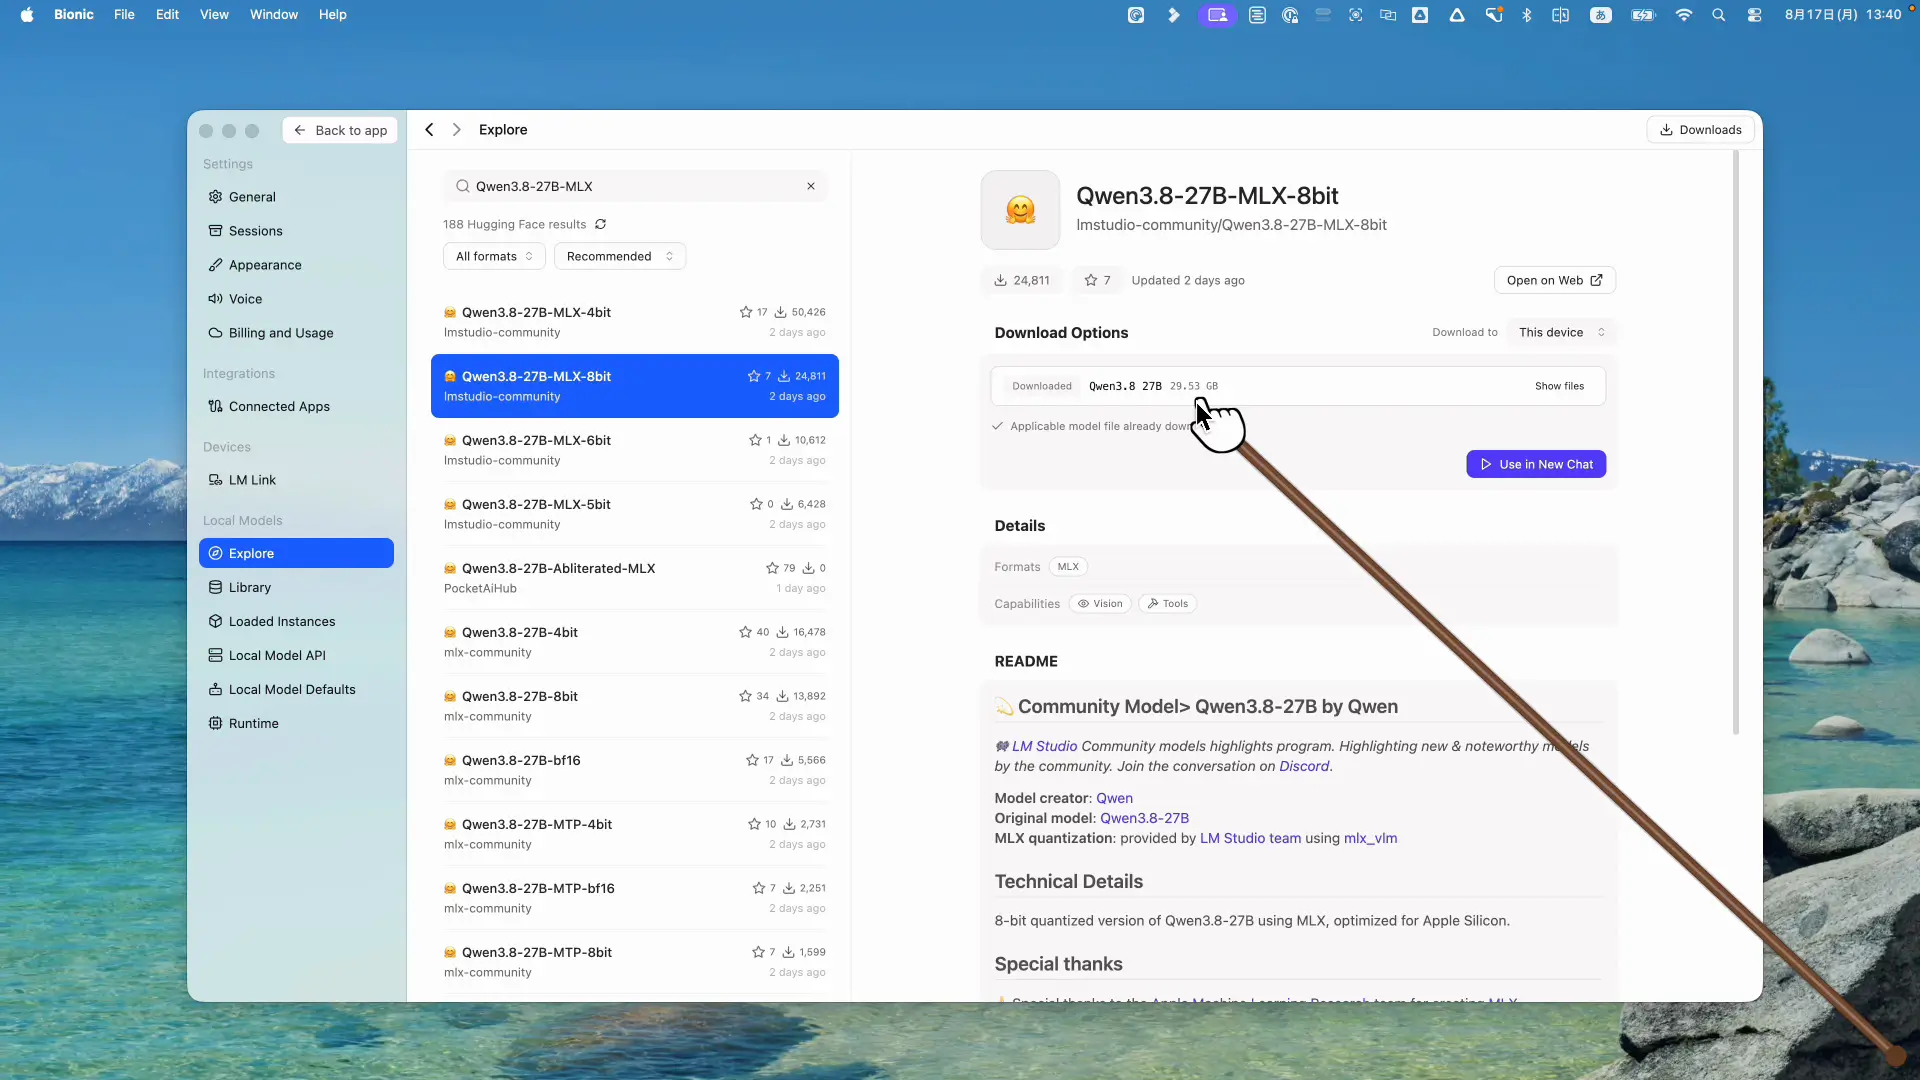Click the battery status icon
Image resolution: width=1920 pixels, height=1080 pixels.
pos(1643,15)
